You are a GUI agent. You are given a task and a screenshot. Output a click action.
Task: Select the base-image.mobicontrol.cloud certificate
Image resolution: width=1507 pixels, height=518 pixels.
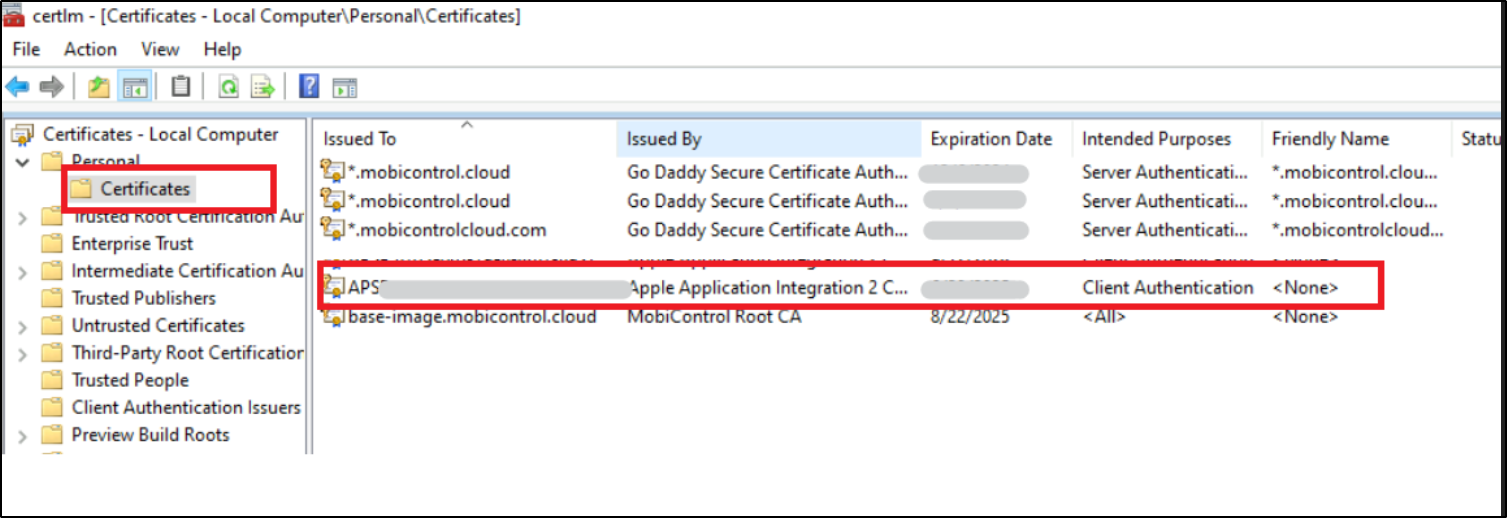471,317
